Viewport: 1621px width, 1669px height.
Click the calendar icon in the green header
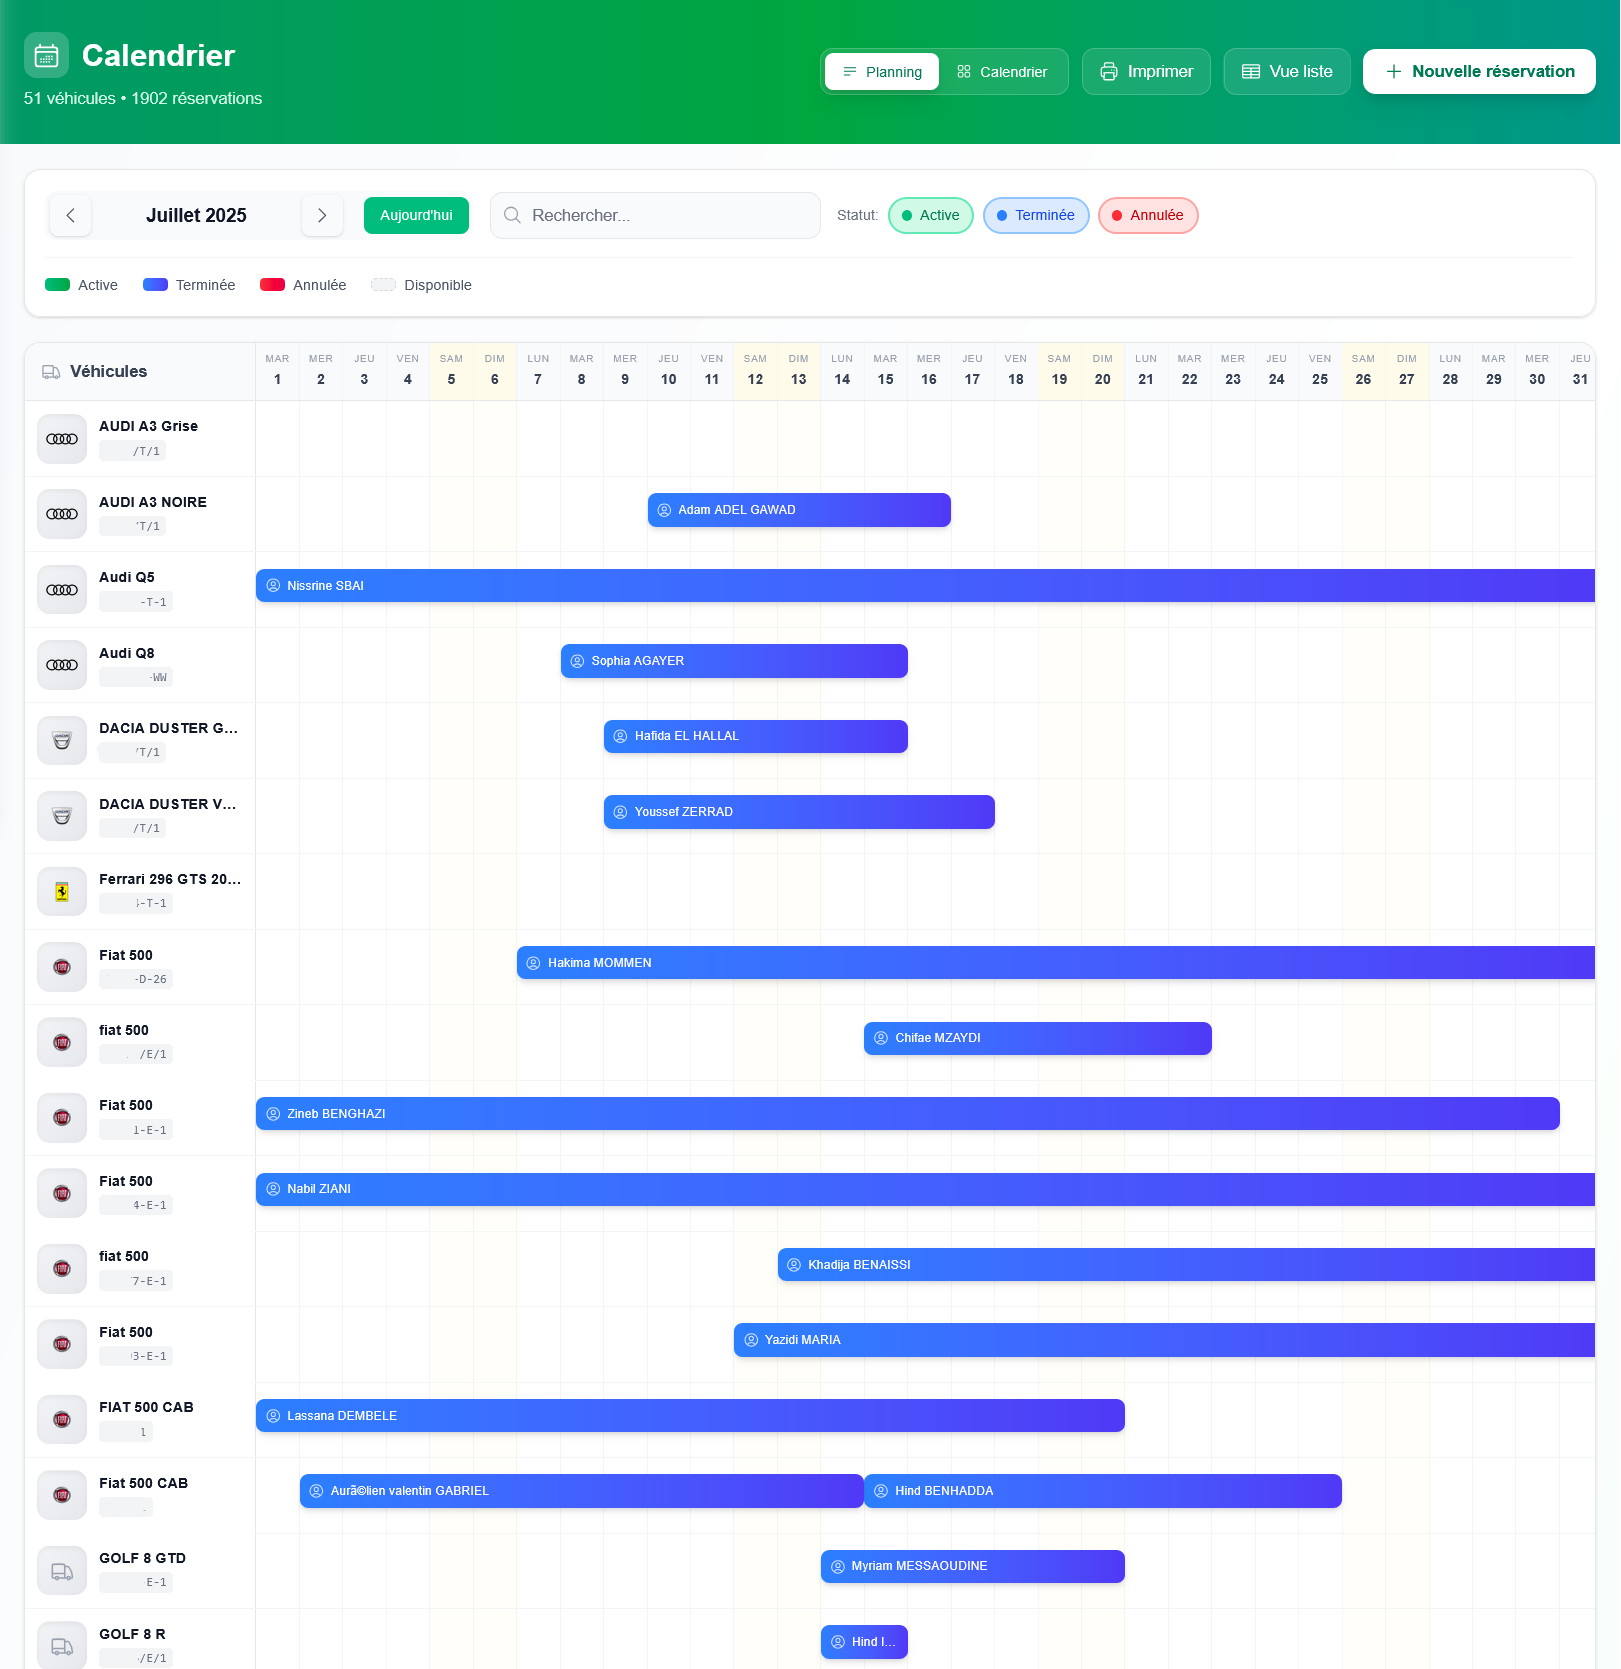tap(46, 56)
